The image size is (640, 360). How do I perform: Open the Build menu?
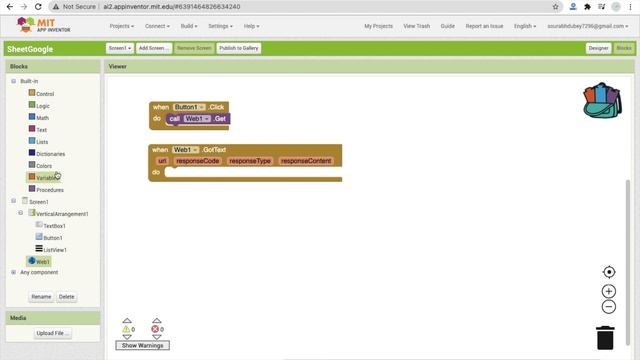pyautogui.click(x=189, y=26)
